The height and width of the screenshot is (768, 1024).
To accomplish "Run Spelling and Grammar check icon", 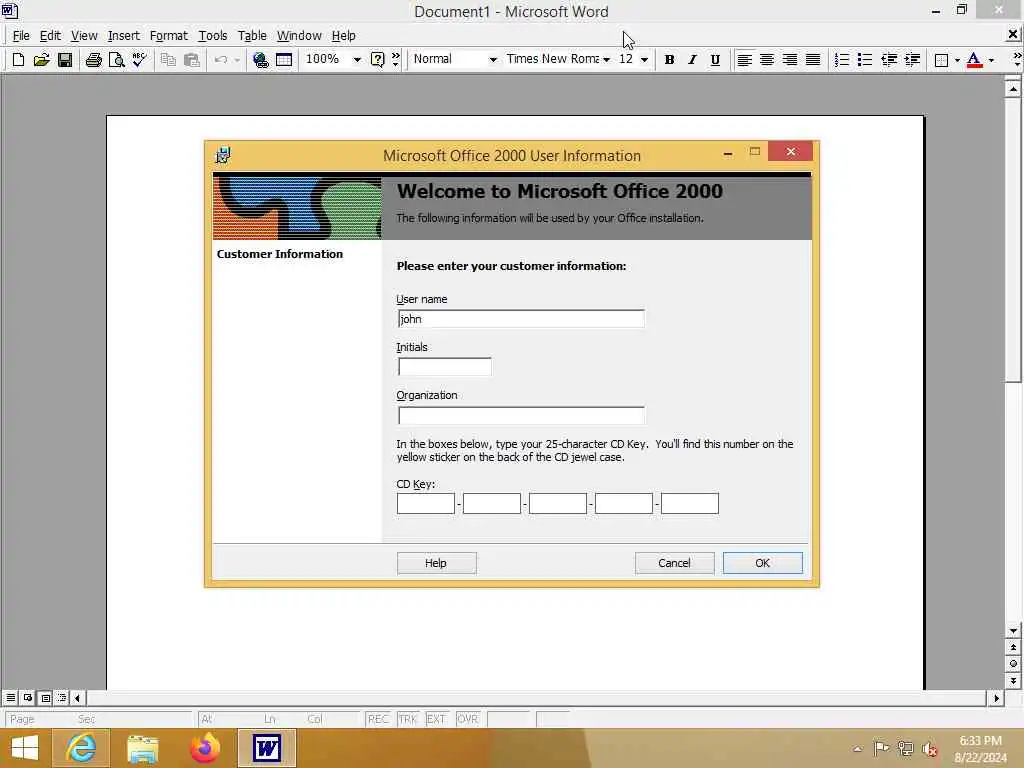I will 139,60.
